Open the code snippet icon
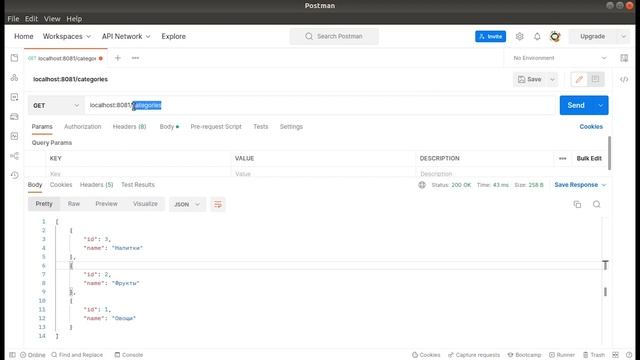 click(x=624, y=80)
